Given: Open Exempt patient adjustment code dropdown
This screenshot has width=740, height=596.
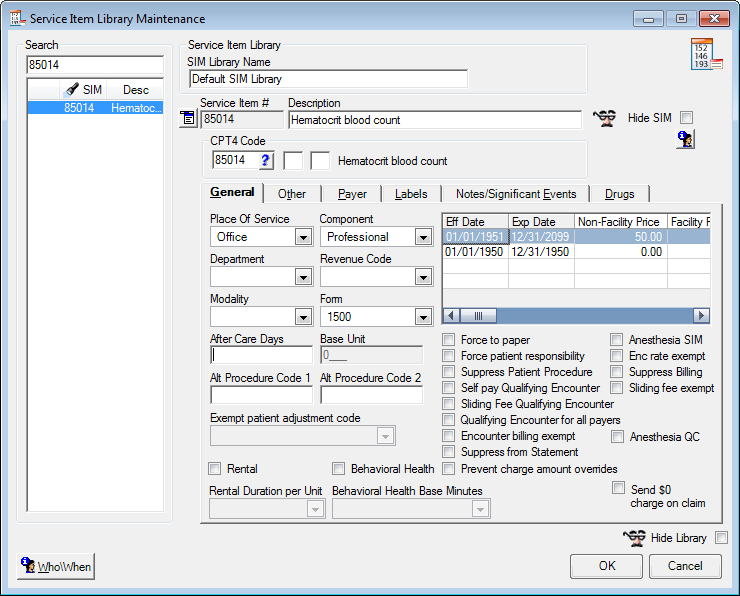Looking at the screenshot, I should click(x=386, y=436).
